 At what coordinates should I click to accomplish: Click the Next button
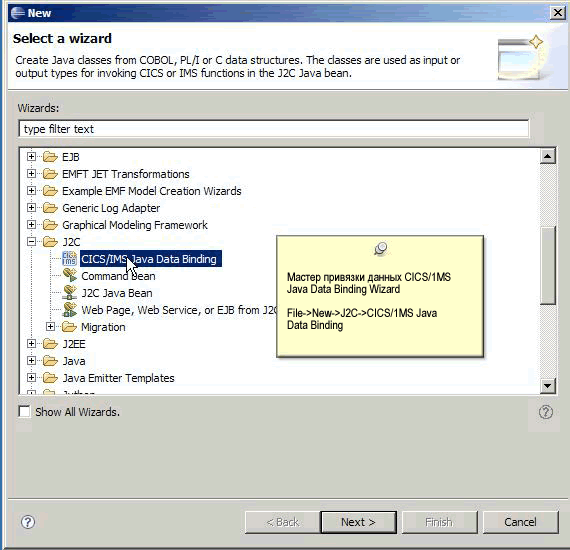click(358, 522)
